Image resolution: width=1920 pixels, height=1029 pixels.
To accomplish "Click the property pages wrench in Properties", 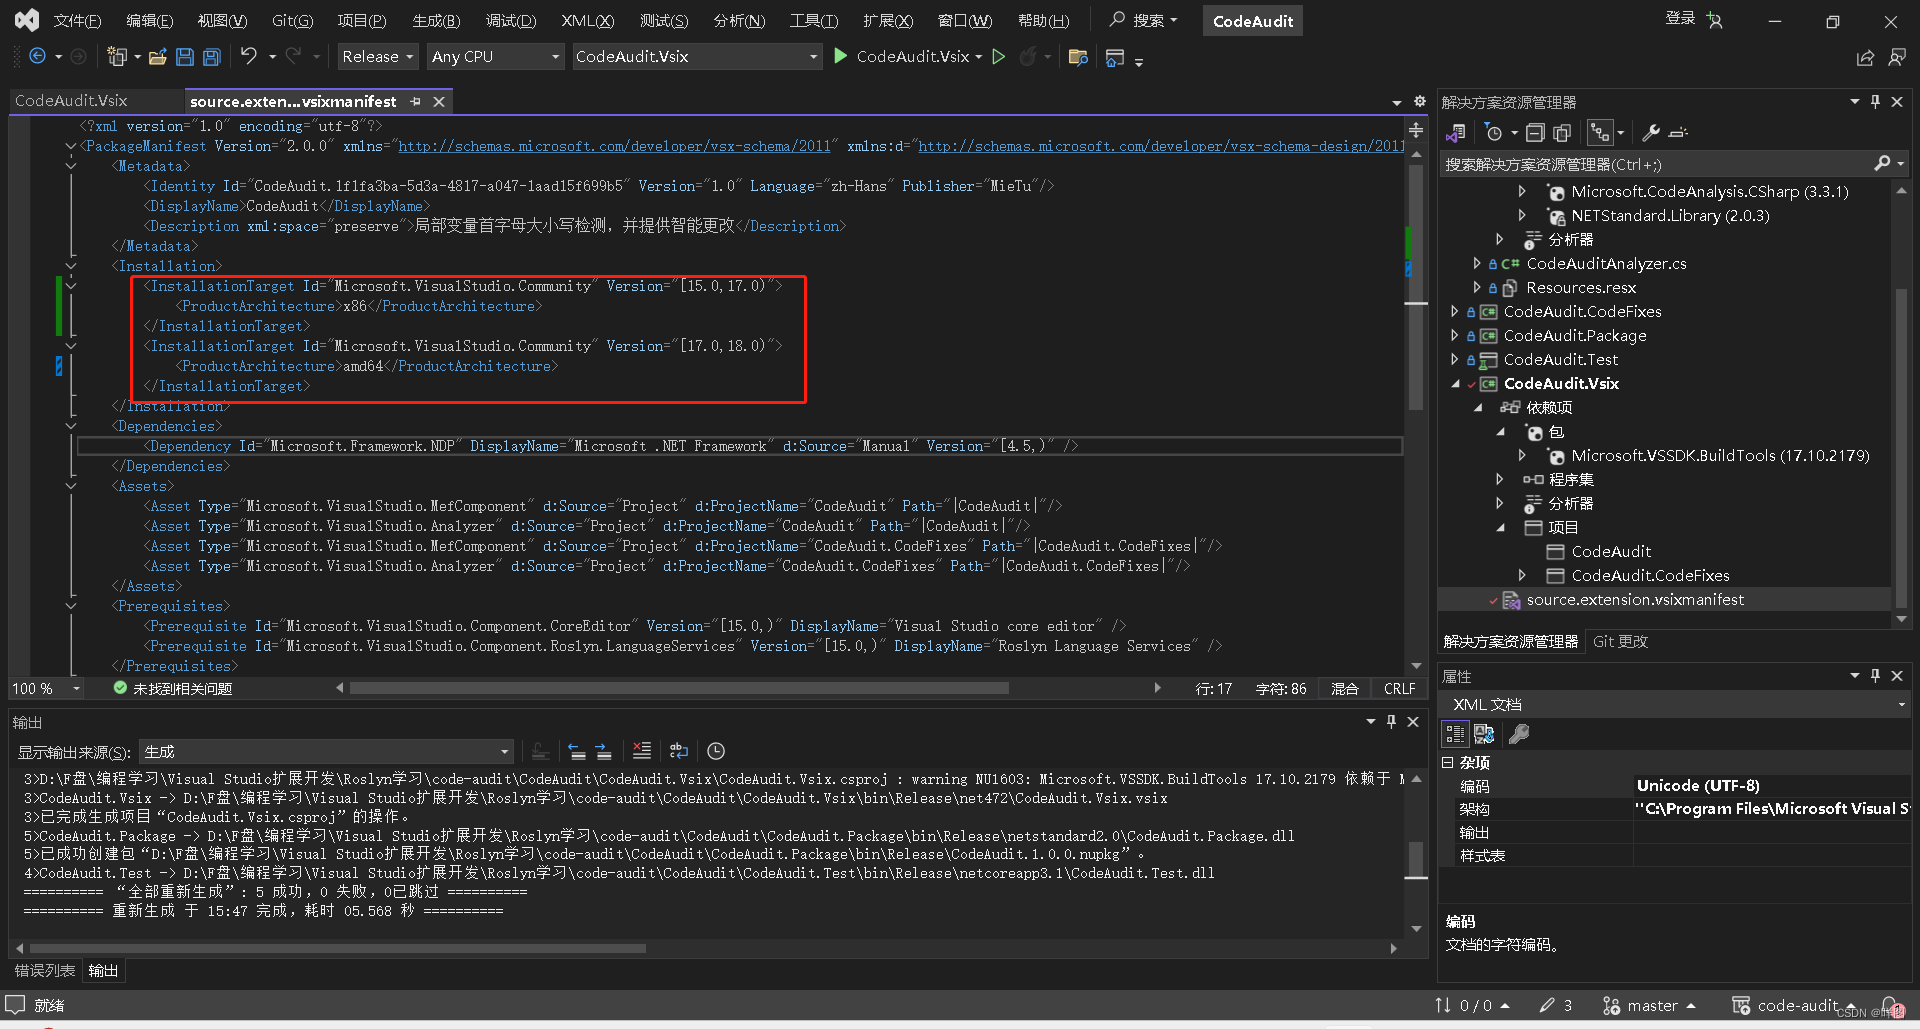I will click(x=1519, y=734).
